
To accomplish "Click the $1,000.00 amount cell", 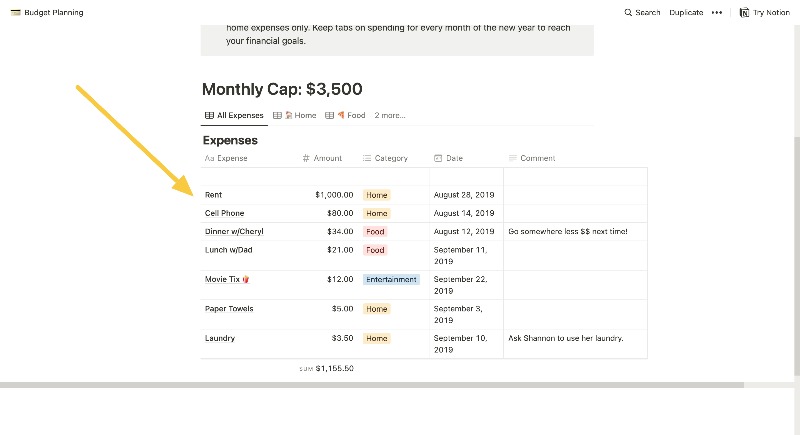I will pos(334,195).
